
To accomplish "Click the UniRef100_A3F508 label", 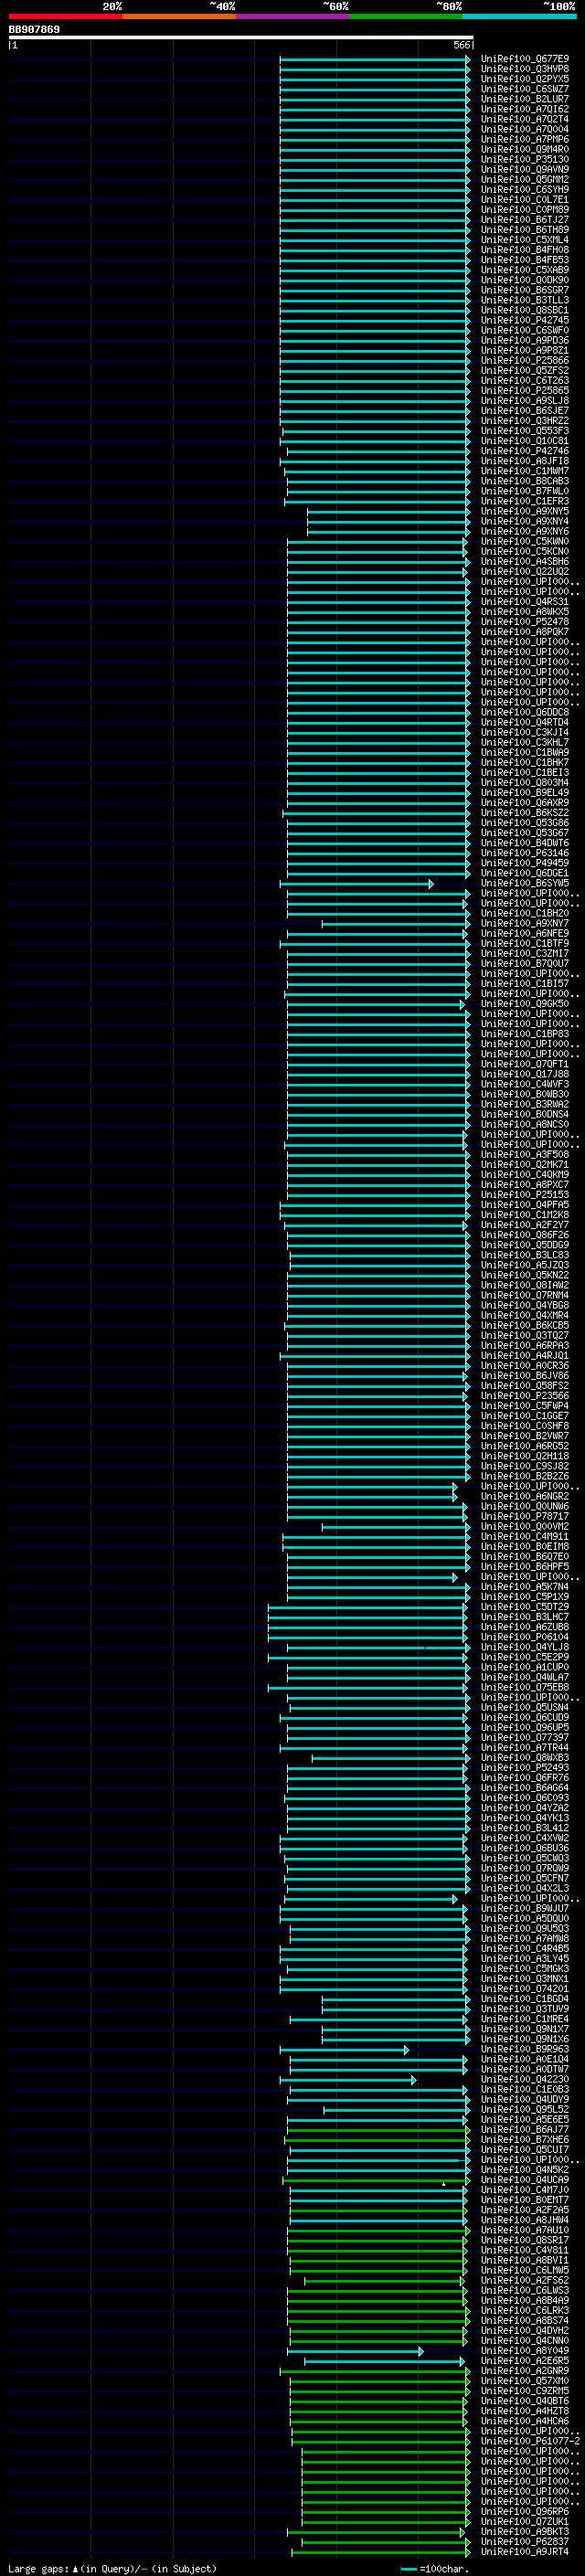I will point(525,1154).
